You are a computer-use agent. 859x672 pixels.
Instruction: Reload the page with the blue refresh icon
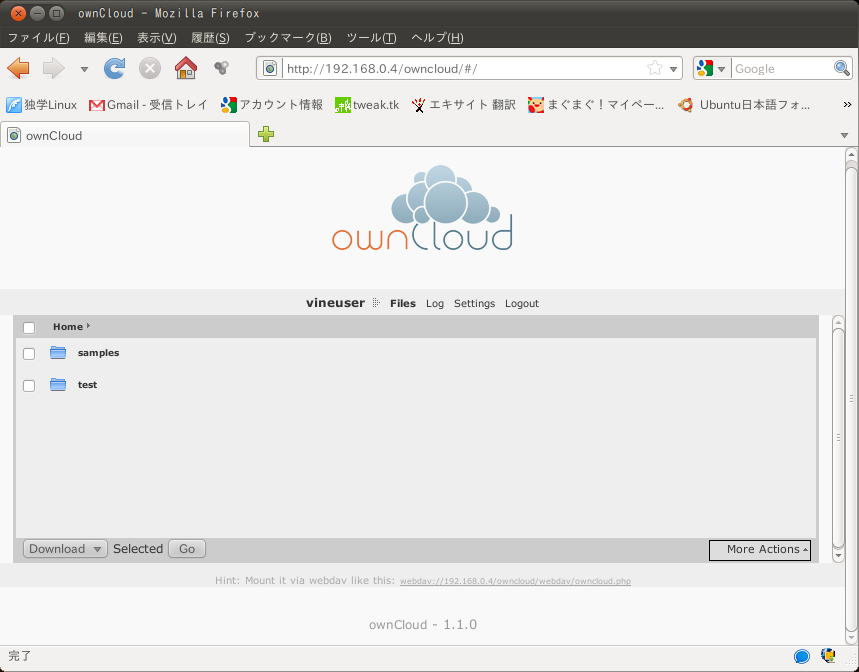(114, 68)
